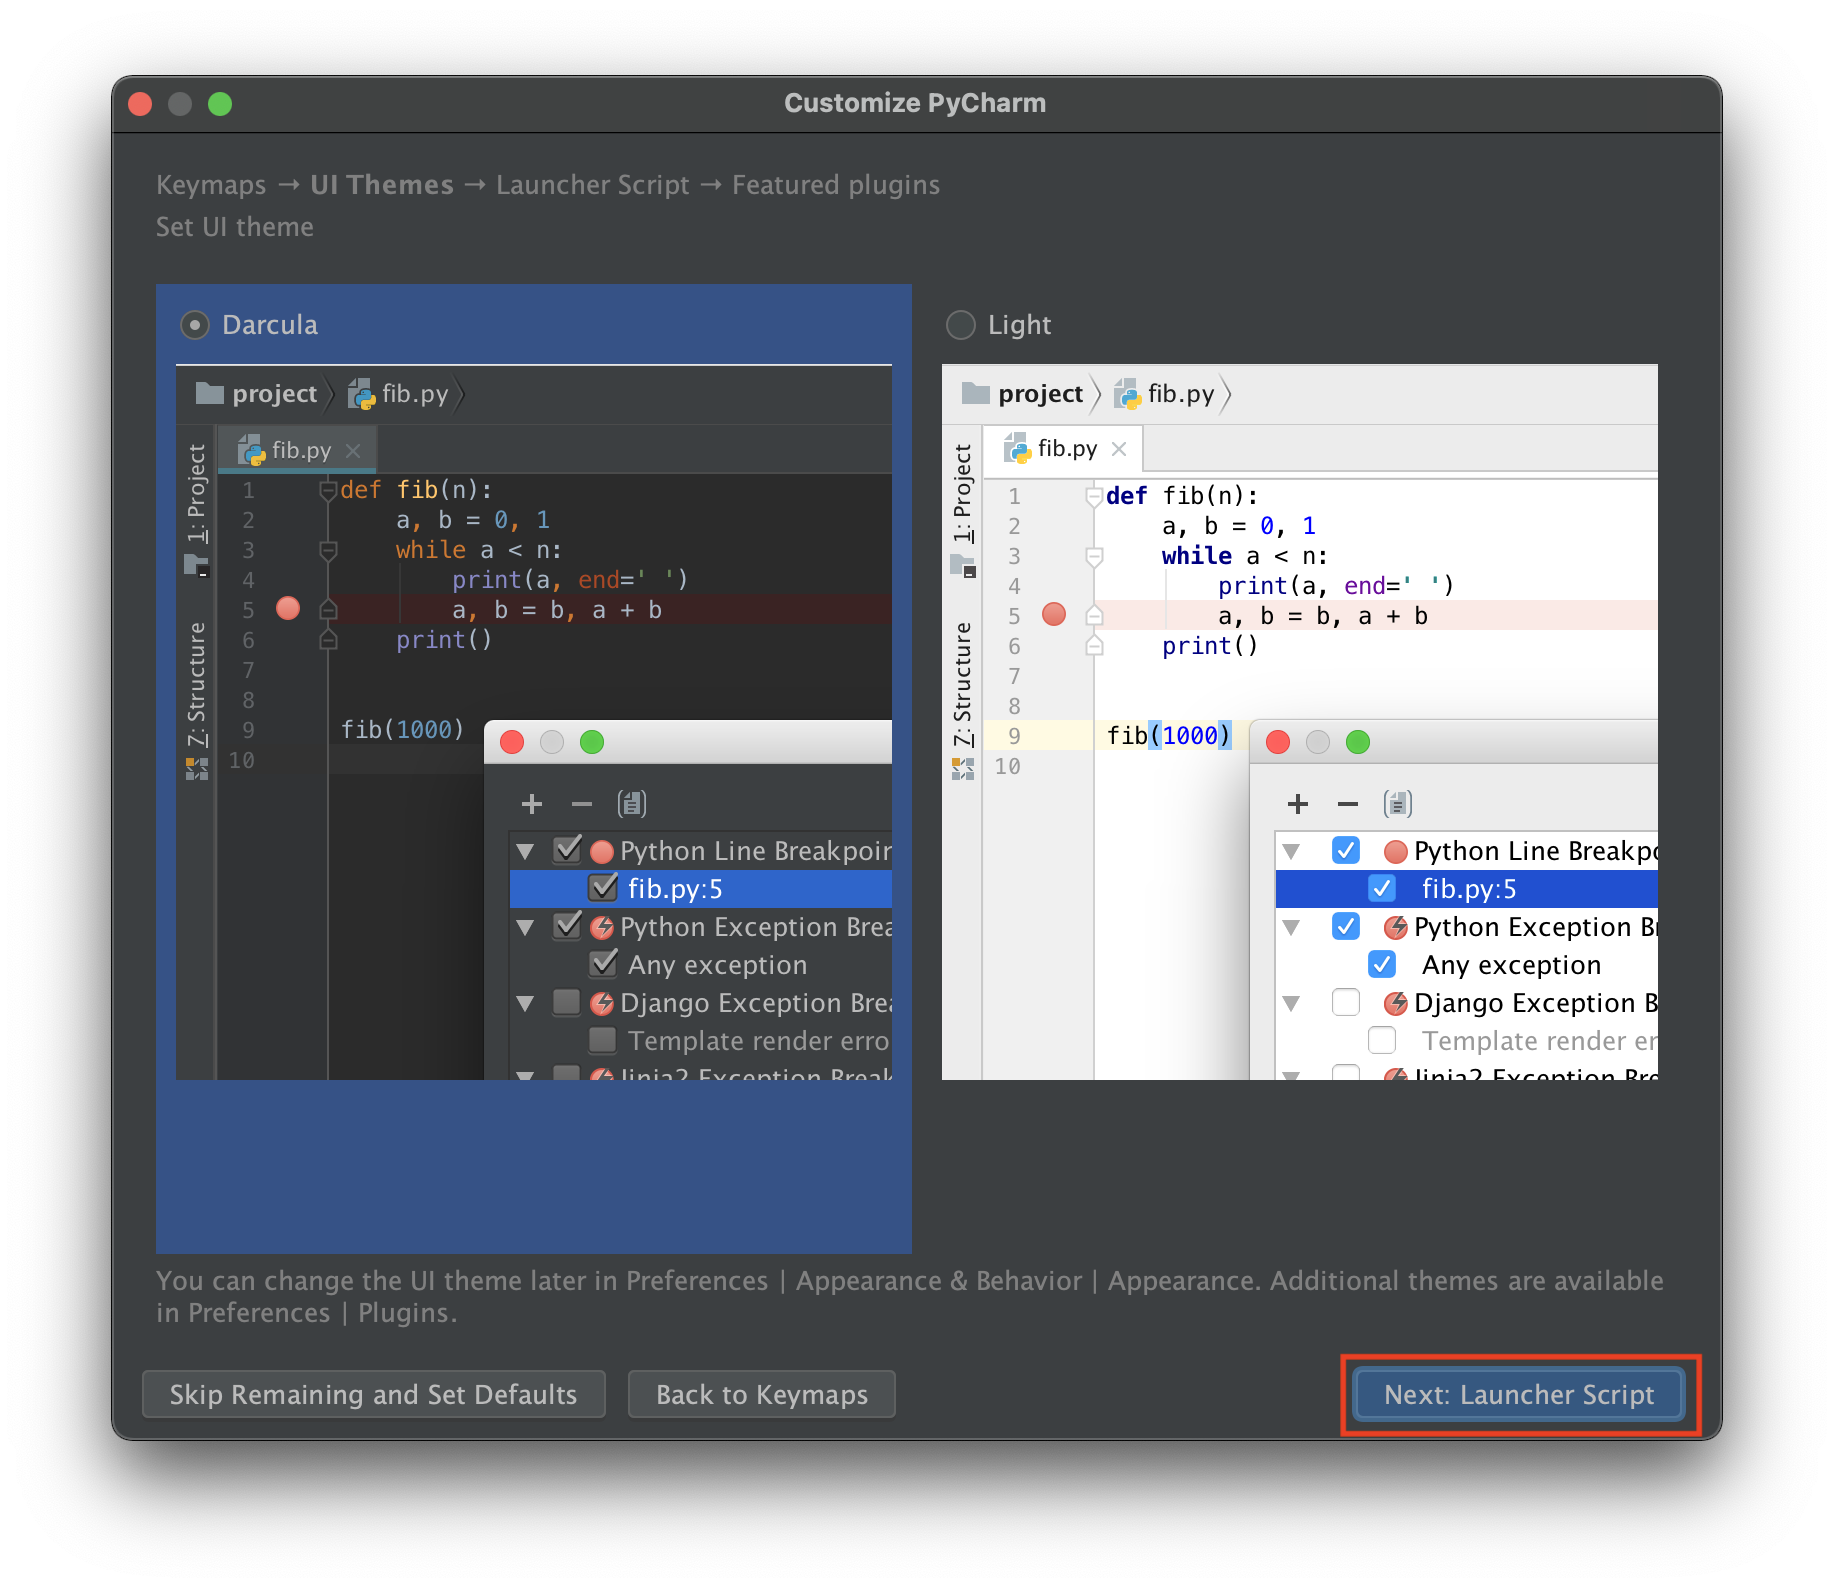Click add breakpoint plus icon in Light preview

(x=1298, y=804)
